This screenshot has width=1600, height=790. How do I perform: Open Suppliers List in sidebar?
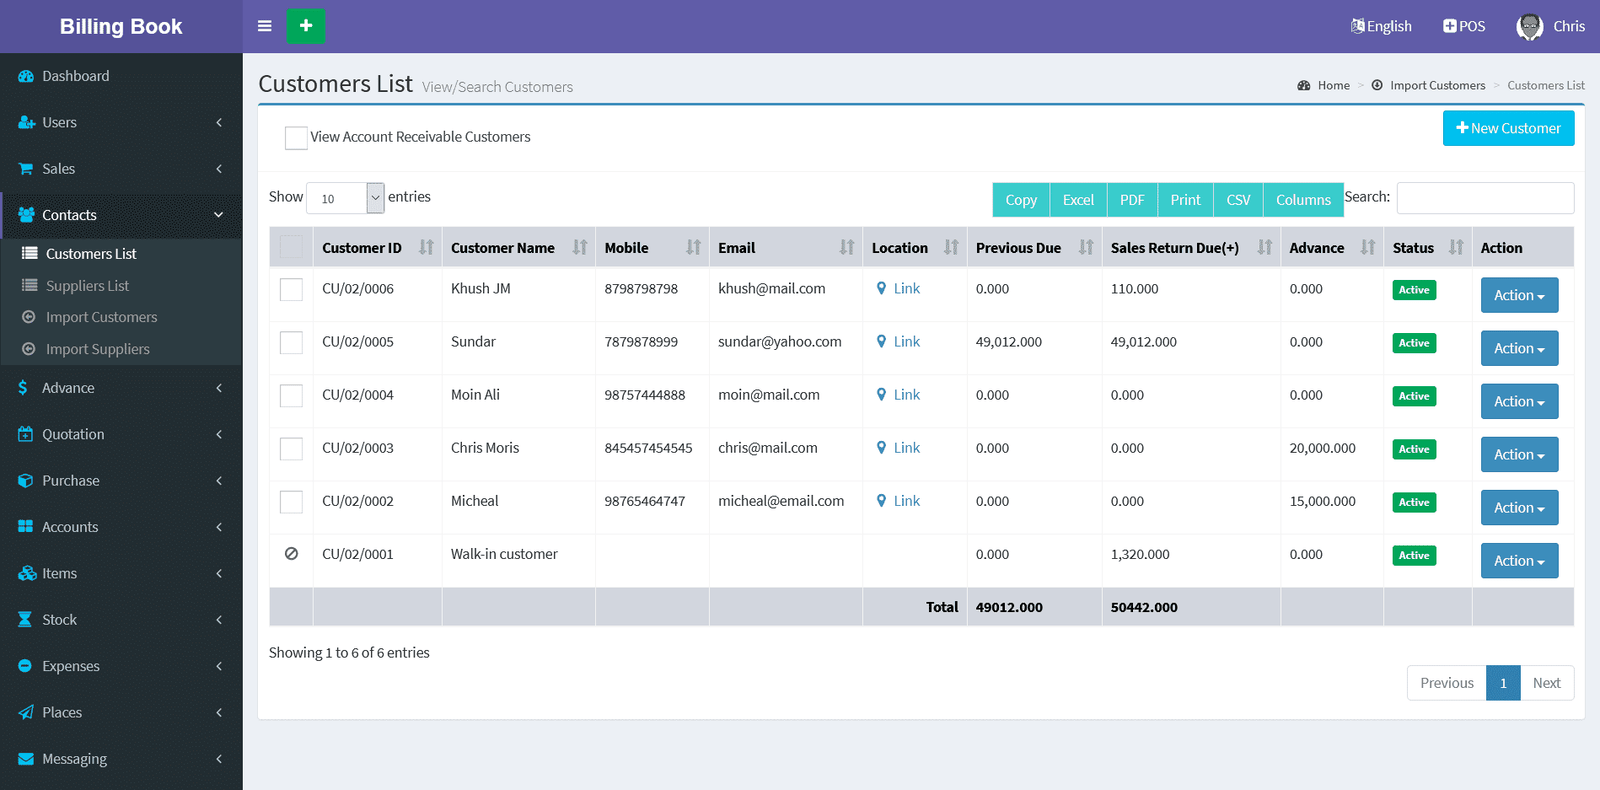pos(87,286)
